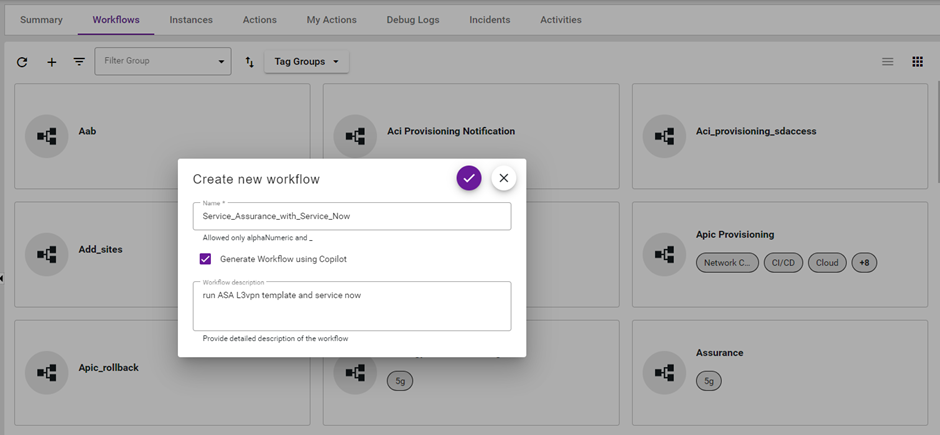
Task: Expand the Tag Groups dropdown
Action: [x=306, y=62]
